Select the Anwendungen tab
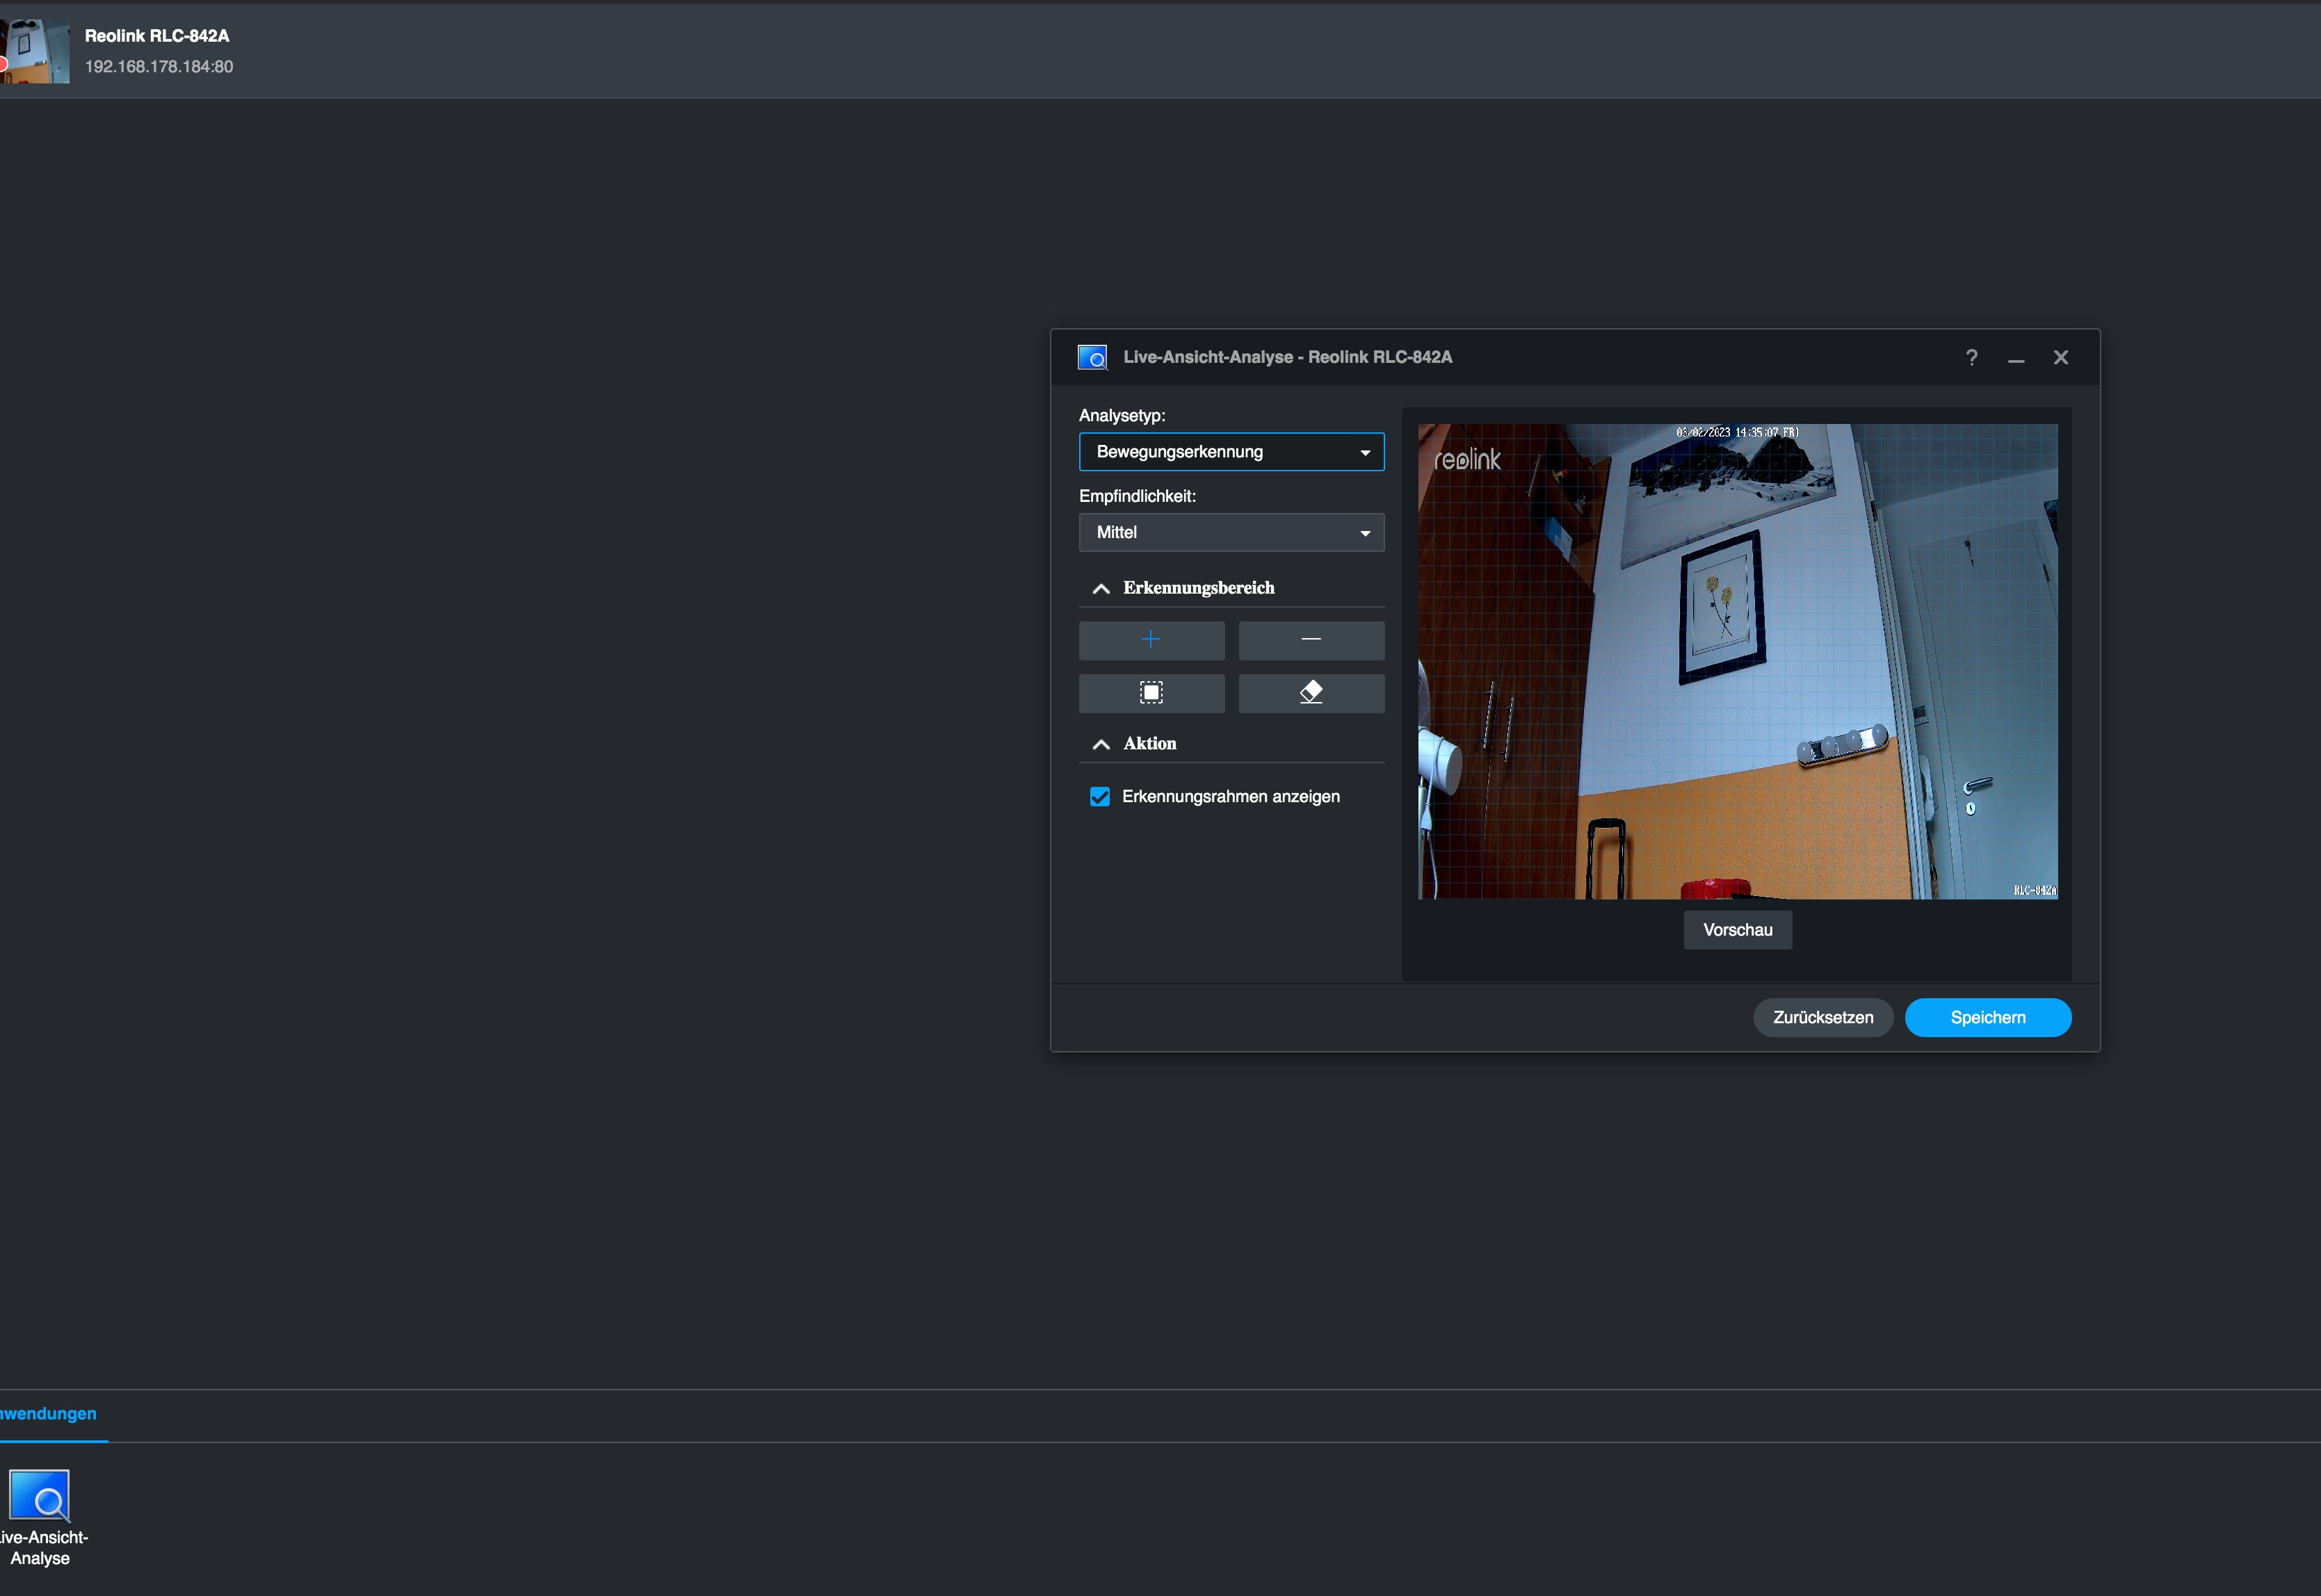 click(48, 1414)
